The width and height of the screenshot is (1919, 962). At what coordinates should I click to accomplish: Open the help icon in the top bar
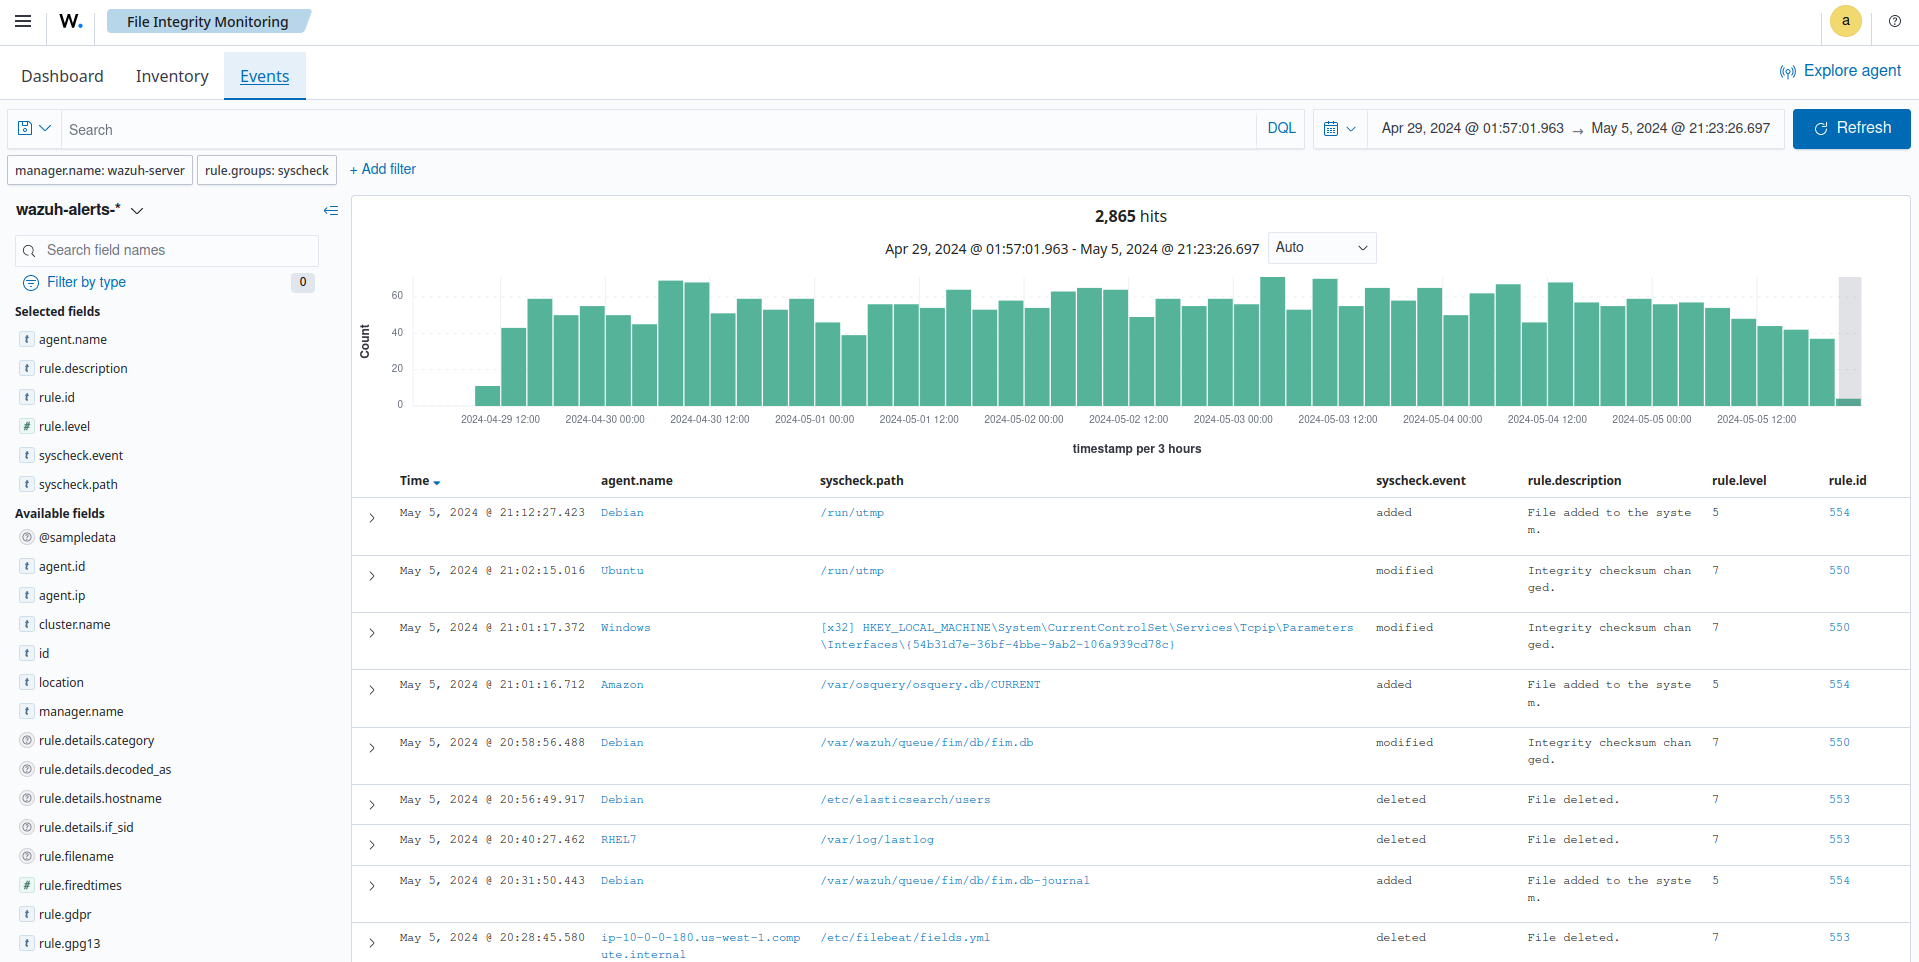click(x=1894, y=21)
